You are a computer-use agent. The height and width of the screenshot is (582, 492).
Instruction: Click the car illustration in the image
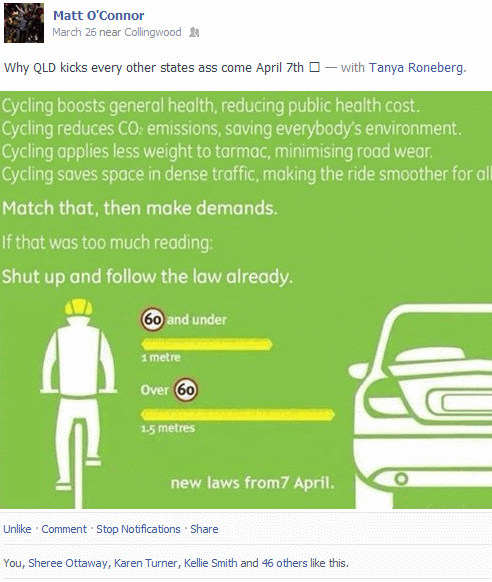[x=420, y=406]
